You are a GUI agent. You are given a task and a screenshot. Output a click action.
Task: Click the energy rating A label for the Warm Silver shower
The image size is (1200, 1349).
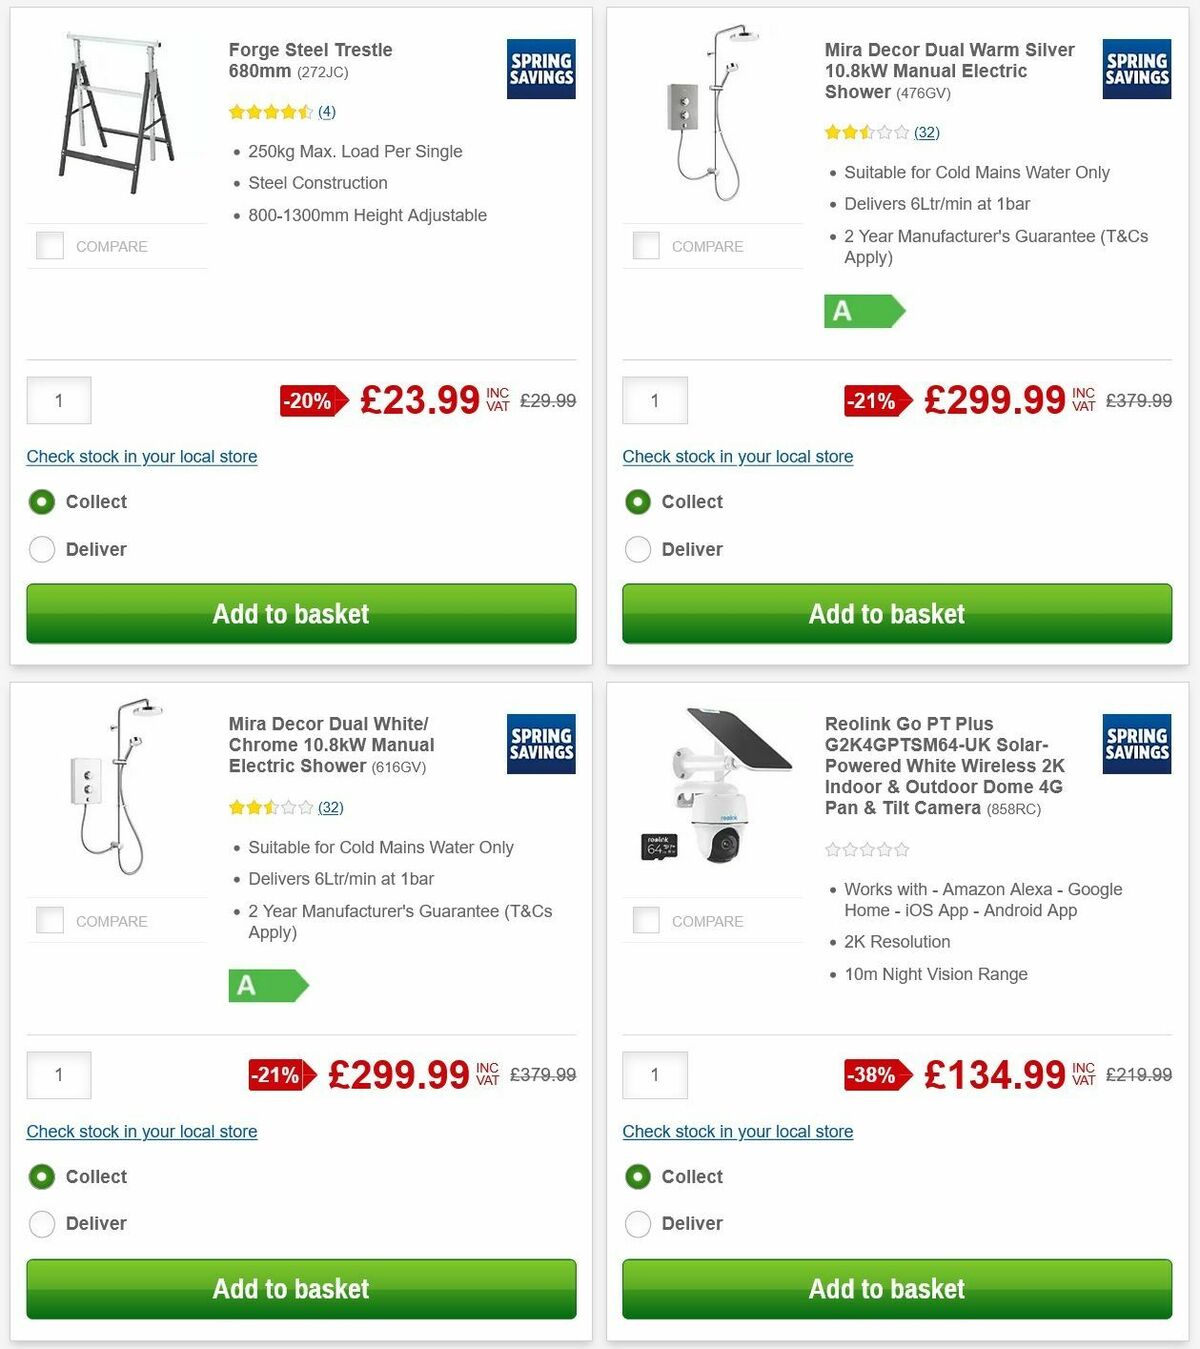(x=864, y=312)
